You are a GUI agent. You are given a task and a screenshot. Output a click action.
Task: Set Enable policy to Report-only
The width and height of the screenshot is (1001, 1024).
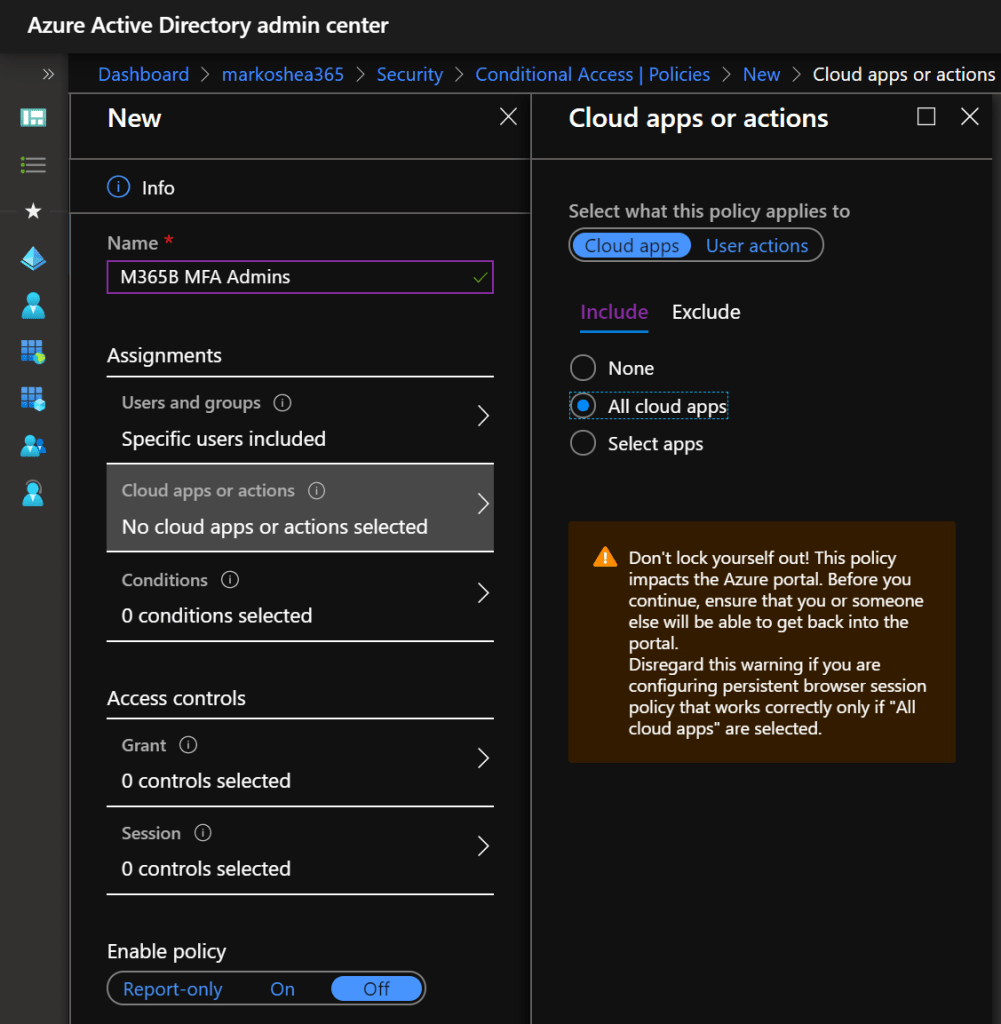pos(173,989)
